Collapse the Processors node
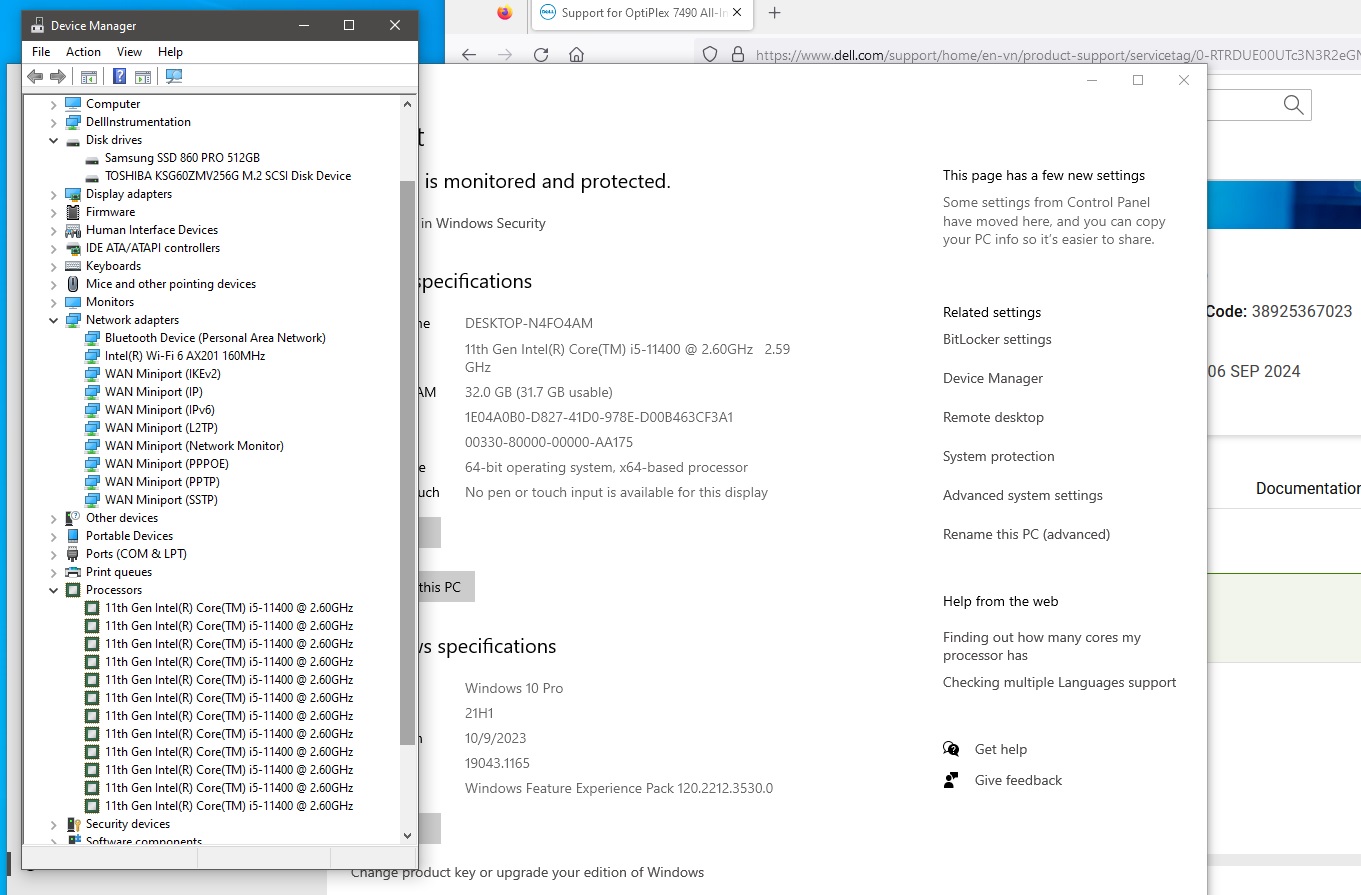 click(x=54, y=591)
